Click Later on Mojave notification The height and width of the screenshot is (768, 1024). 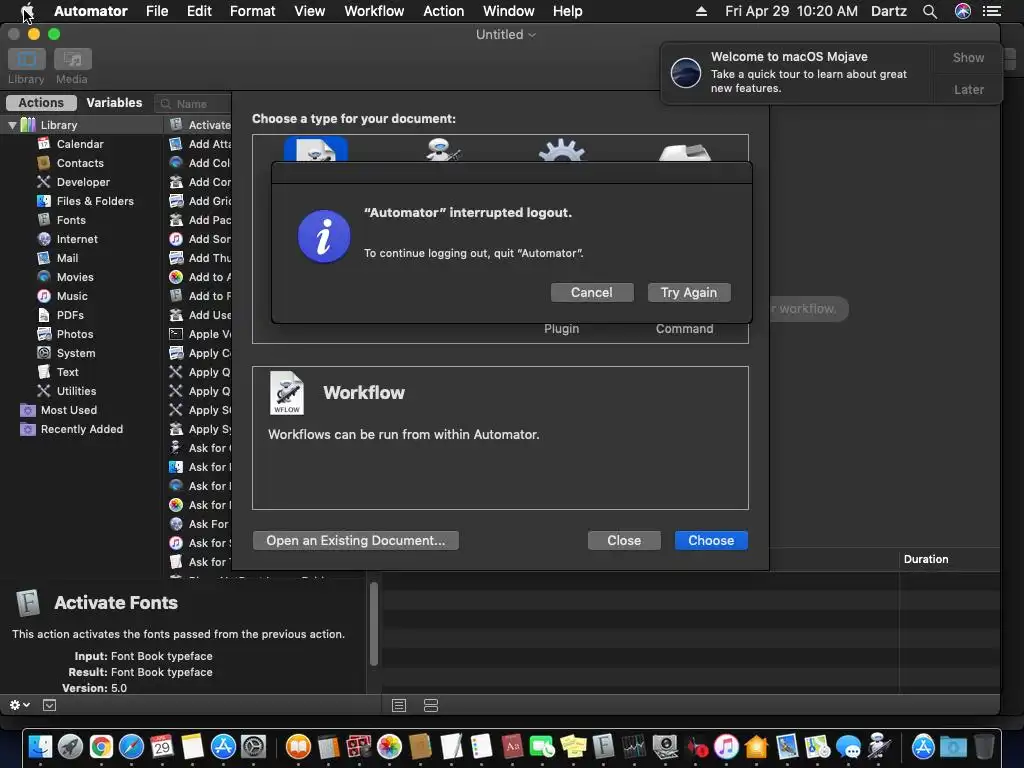(968, 89)
